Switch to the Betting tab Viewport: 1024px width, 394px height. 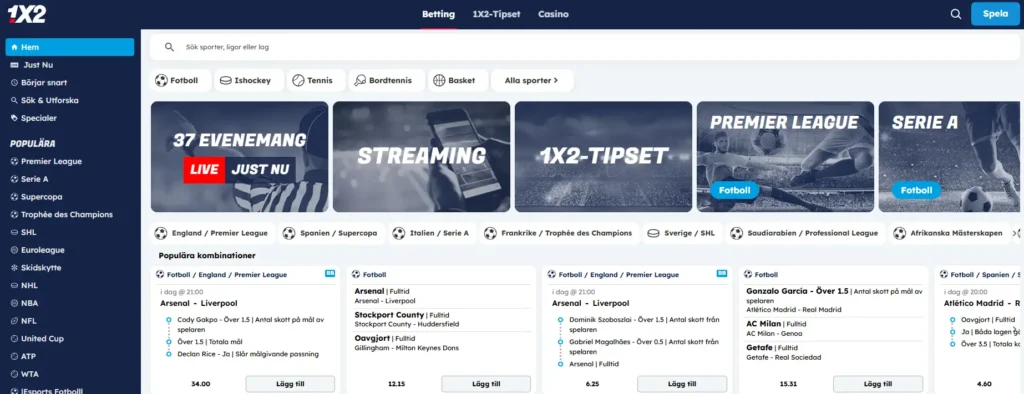point(438,14)
